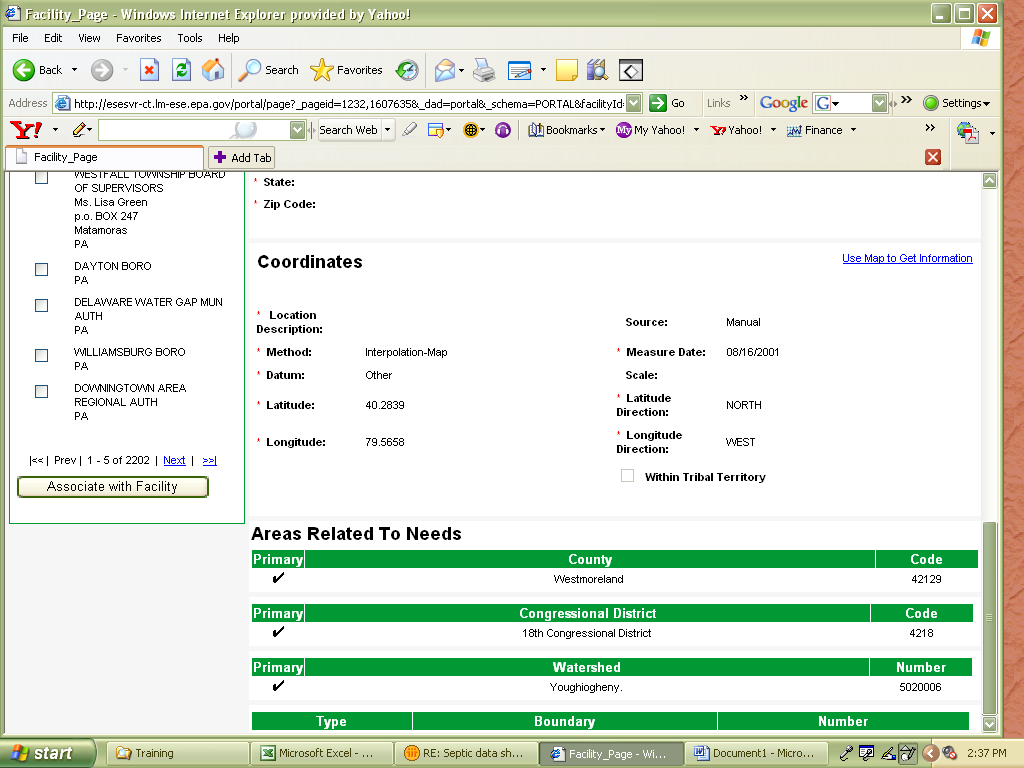Click the Associate with Facility button
This screenshot has width=1024, height=768.
[112, 487]
